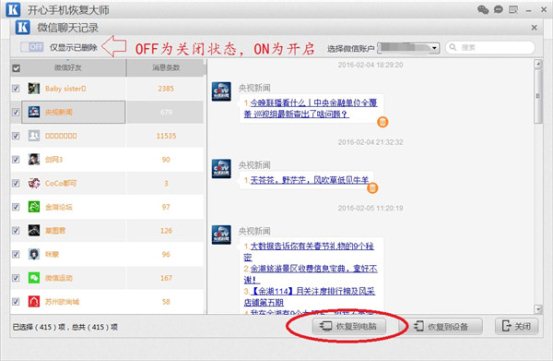The image size is (553, 361).
Task: Click the 恢复到设备 button
Action: pyautogui.click(x=441, y=326)
